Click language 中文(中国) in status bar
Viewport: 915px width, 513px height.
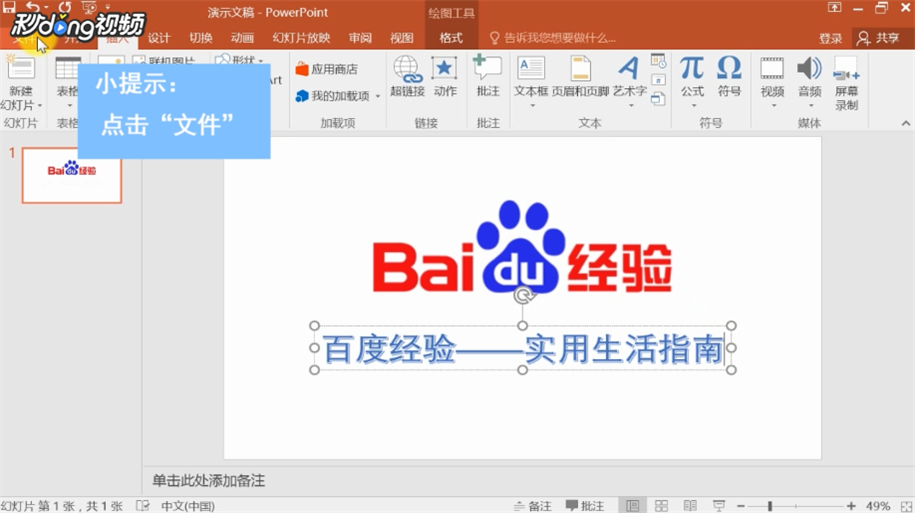(188, 506)
